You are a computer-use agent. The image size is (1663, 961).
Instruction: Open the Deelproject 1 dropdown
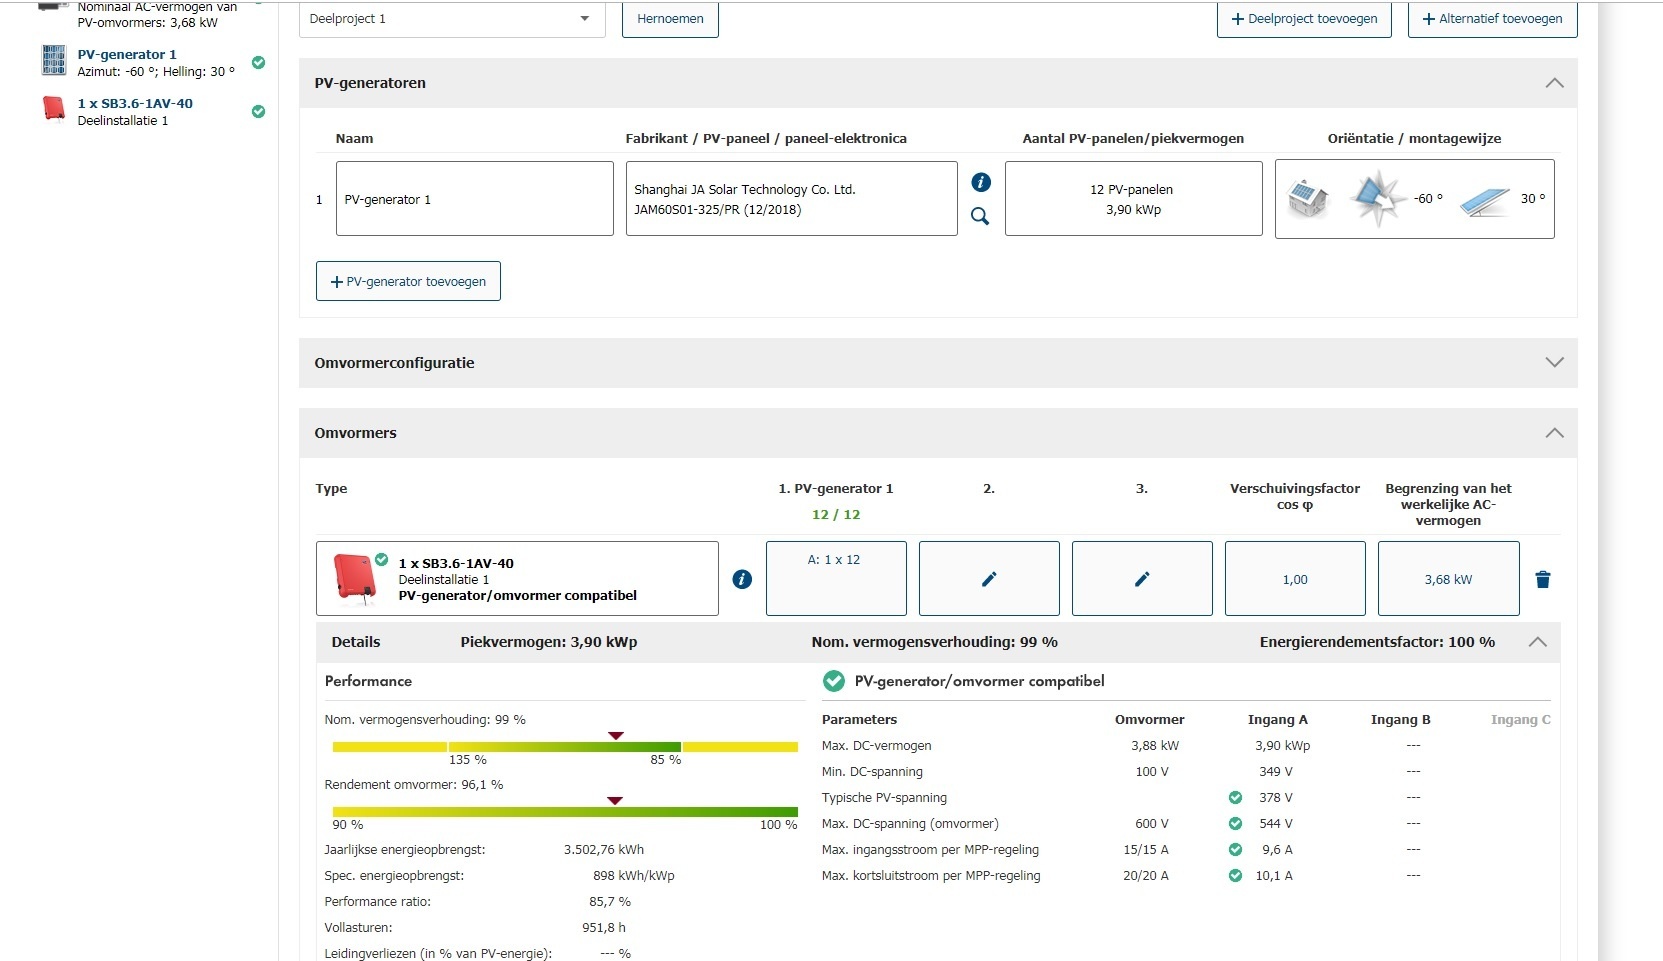pyautogui.click(x=452, y=19)
